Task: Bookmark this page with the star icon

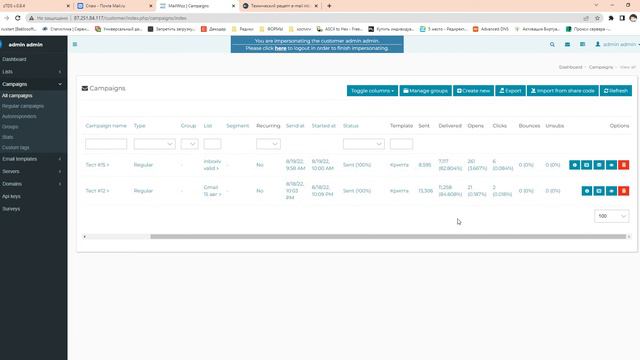Action: pyautogui.click(x=597, y=18)
